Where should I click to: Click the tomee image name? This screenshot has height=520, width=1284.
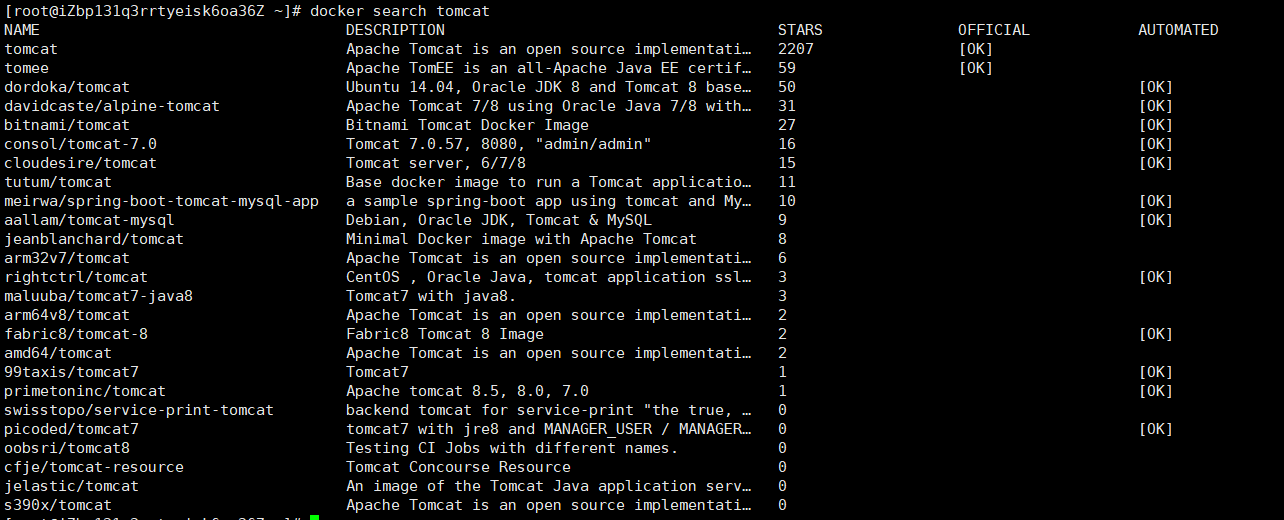26,68
